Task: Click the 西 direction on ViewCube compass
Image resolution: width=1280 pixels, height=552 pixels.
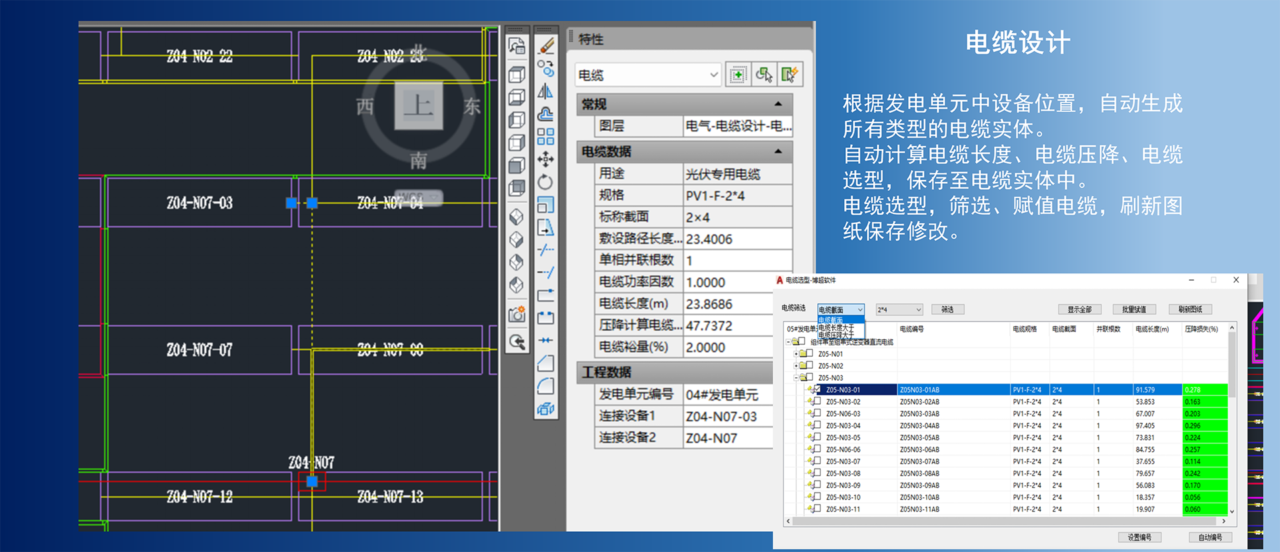Action: [x=365, y=107]
